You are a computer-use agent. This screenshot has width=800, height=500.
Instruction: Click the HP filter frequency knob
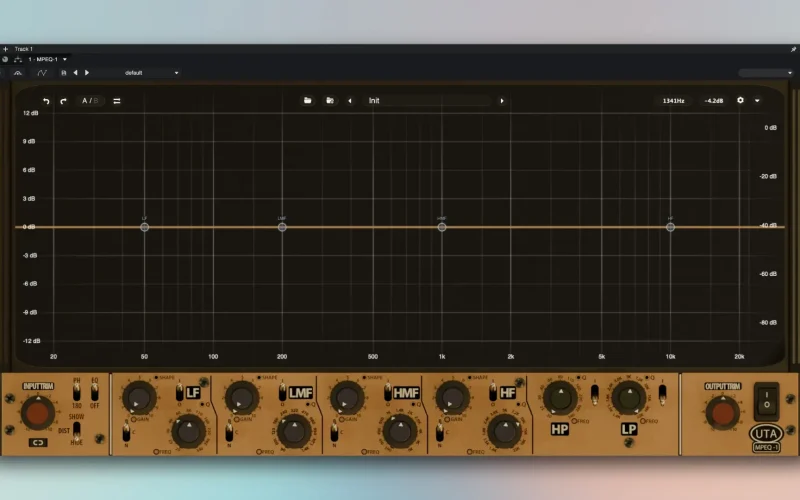[x=560, y=399]
